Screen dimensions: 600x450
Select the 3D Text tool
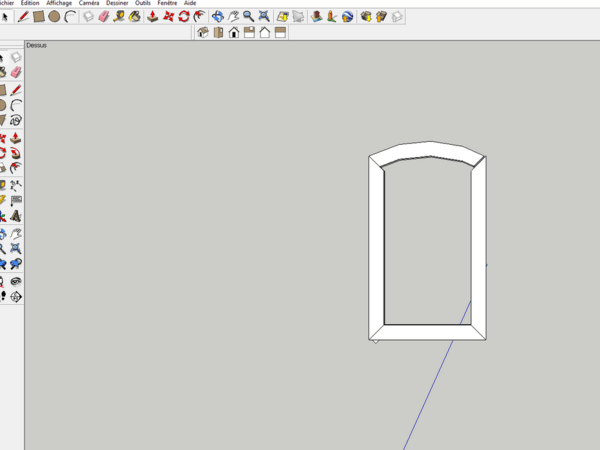click(17, 216)
